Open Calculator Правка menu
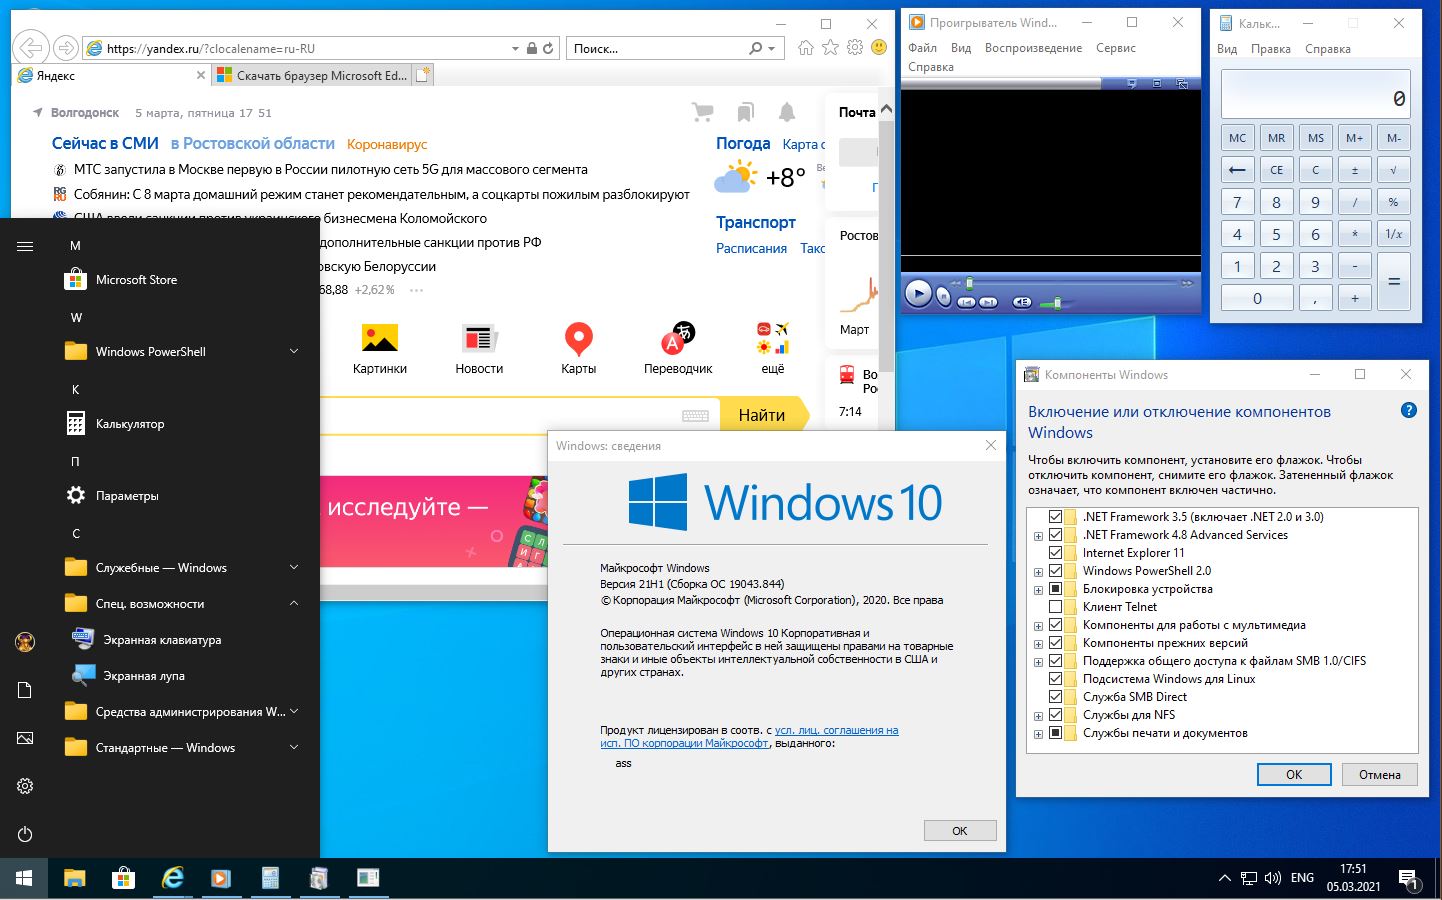The width and height of the screenshot is (1442, 900). (x=1270, y=49)
